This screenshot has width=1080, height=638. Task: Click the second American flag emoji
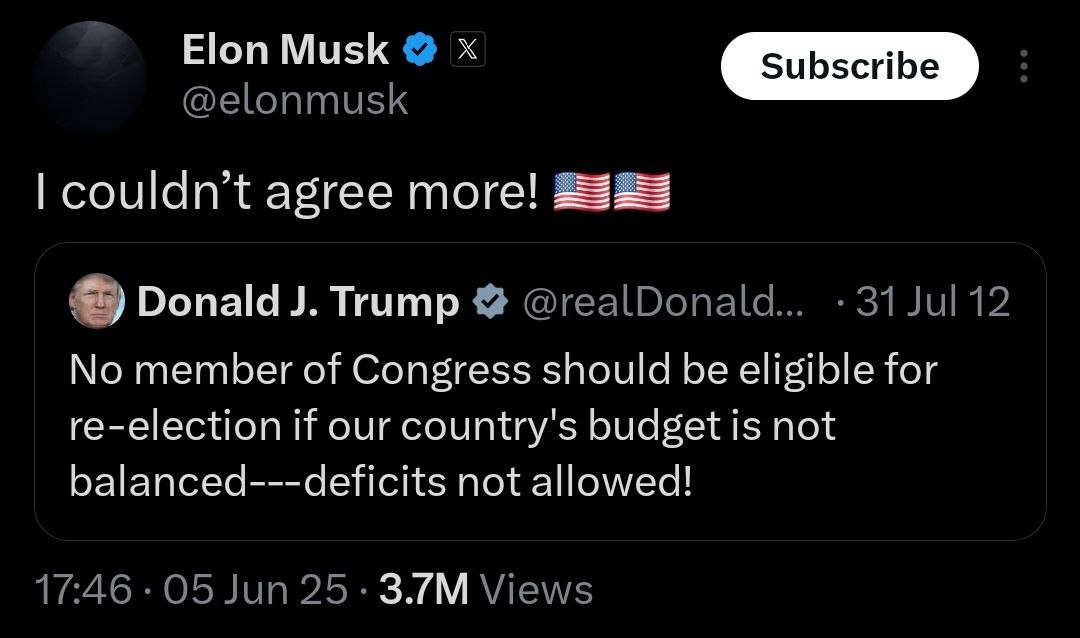pyautogui.click(x=641, y=193)
